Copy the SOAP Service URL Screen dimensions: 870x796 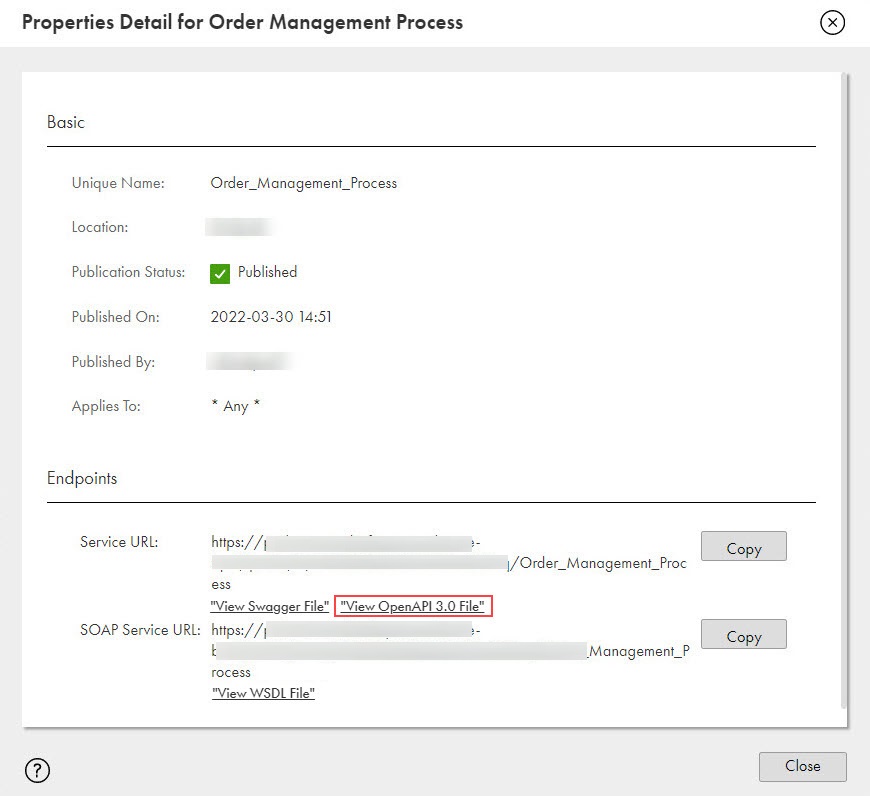coord(743,634)
